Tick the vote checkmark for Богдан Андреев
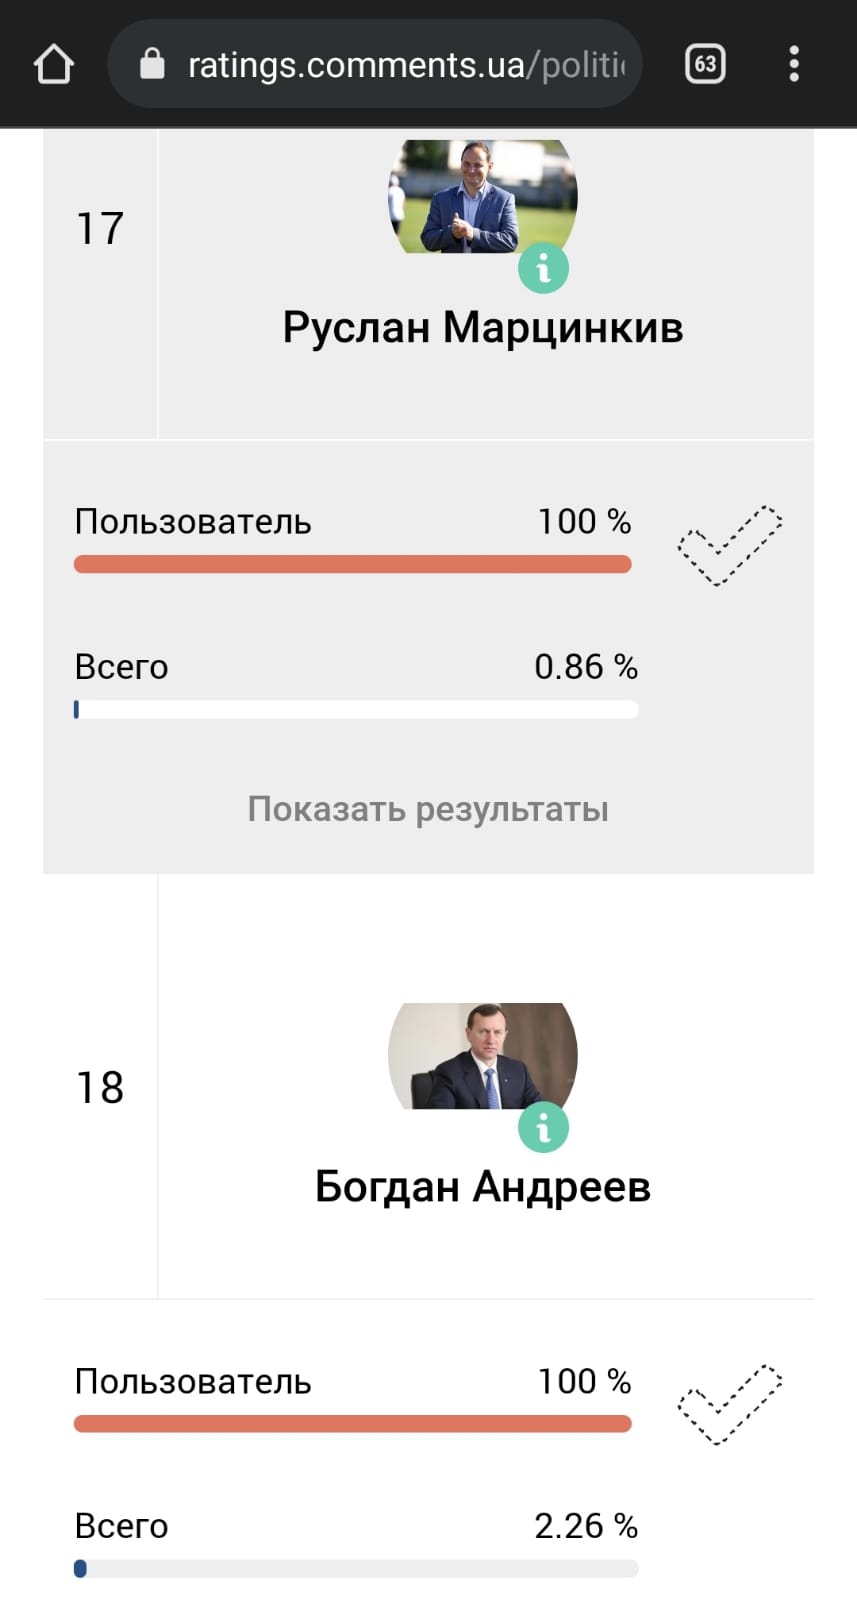857x1600 pixels. (x=730, y=1404)
